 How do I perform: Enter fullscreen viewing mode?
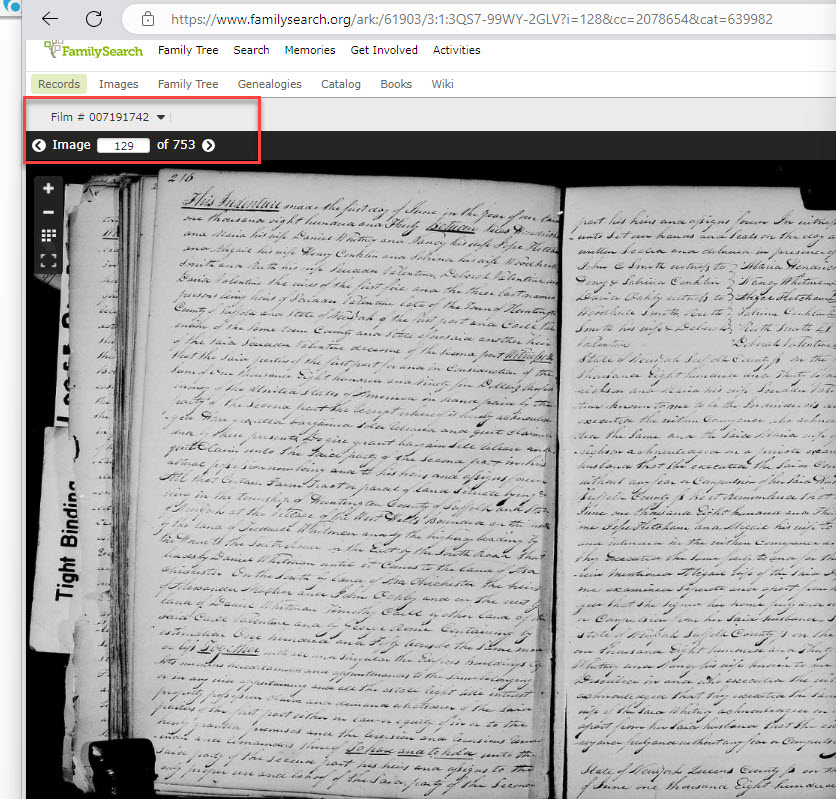point(48,261)
